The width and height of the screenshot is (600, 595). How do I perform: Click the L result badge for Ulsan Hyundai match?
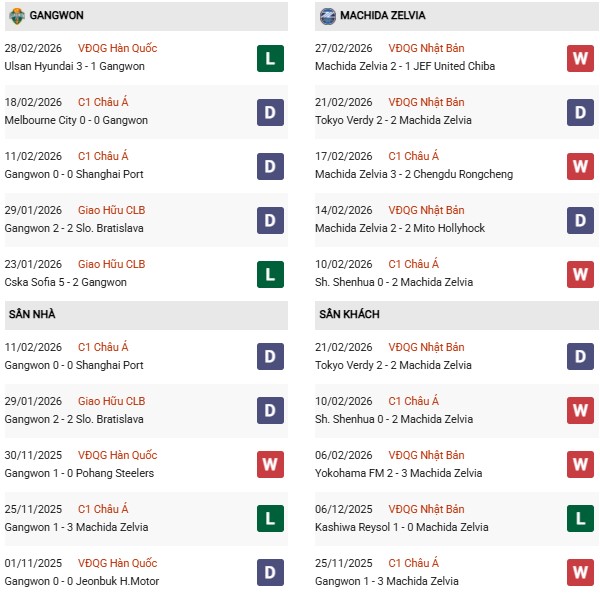(x=270, y=58)
